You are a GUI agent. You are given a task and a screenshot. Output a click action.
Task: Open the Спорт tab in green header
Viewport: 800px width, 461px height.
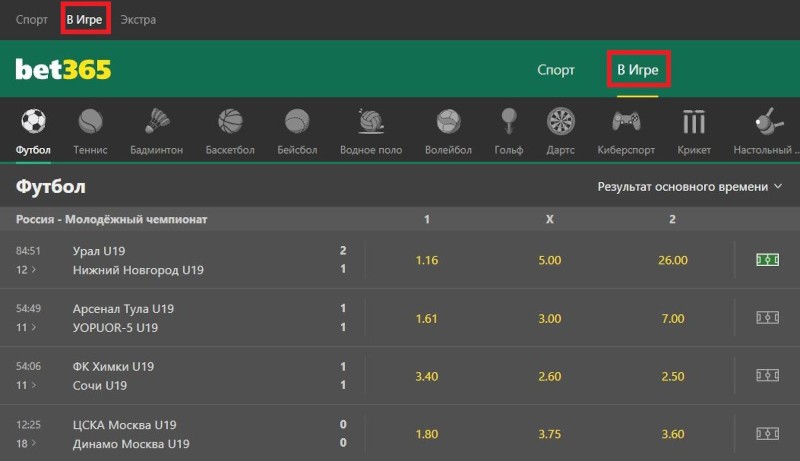[x=556, y=70]
